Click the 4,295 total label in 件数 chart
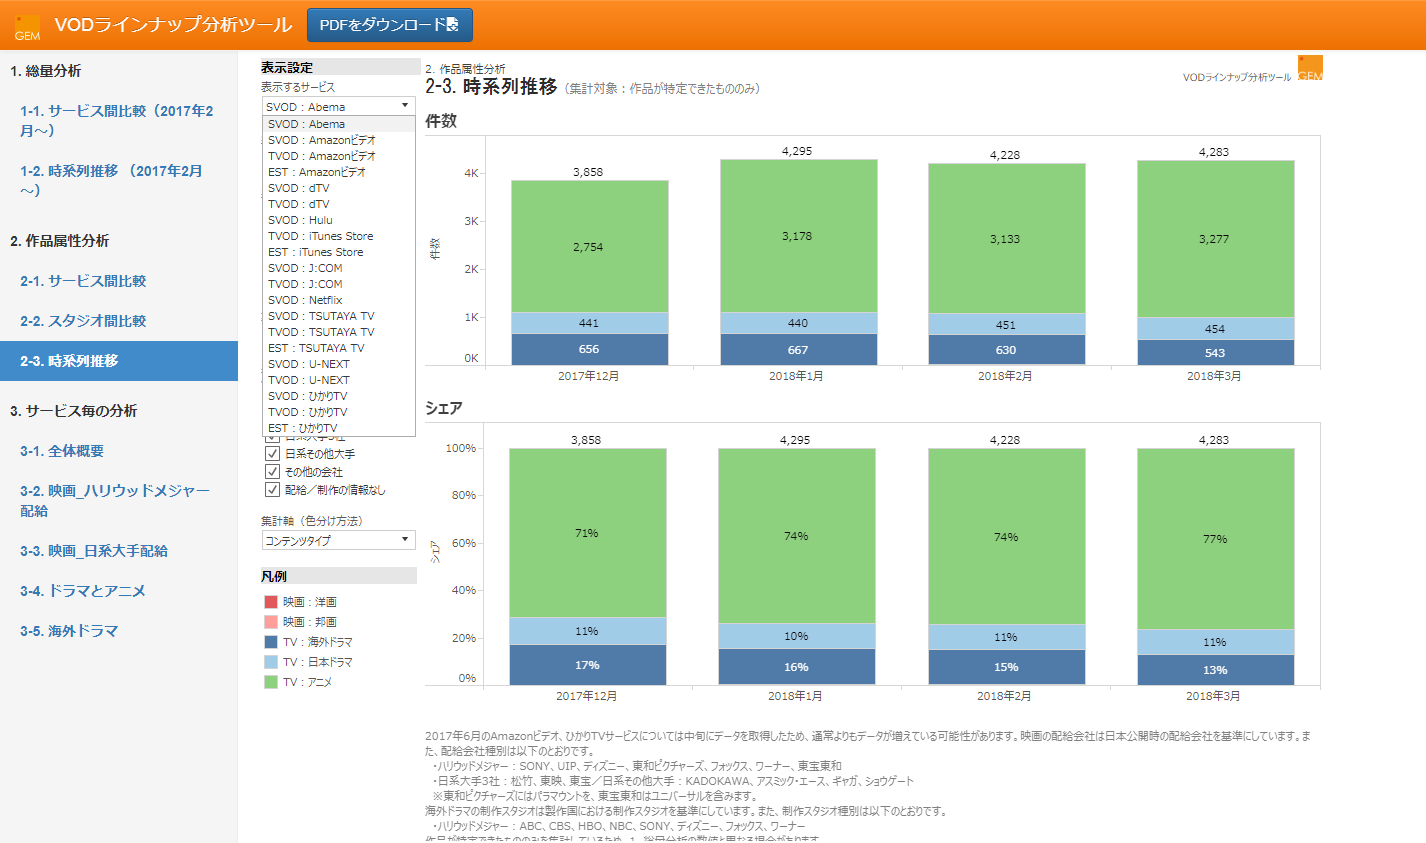 click(x=797, y=151)
